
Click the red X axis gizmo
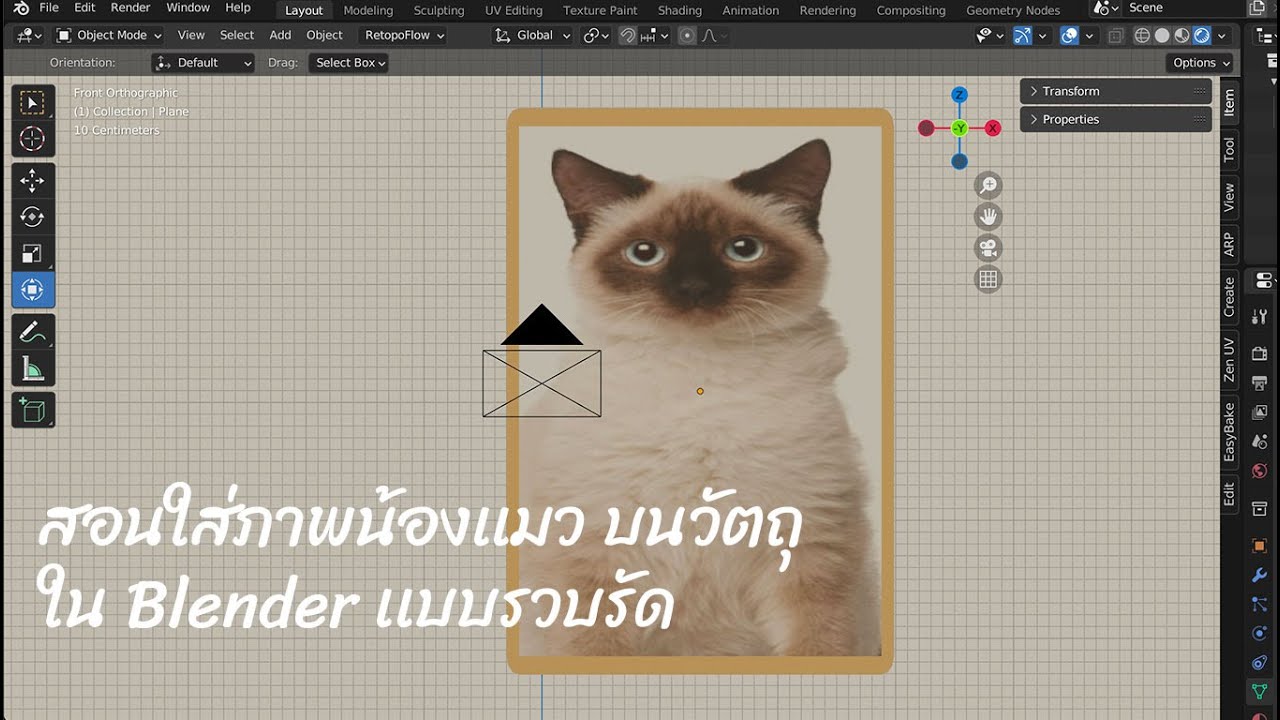tap(993, 128)
